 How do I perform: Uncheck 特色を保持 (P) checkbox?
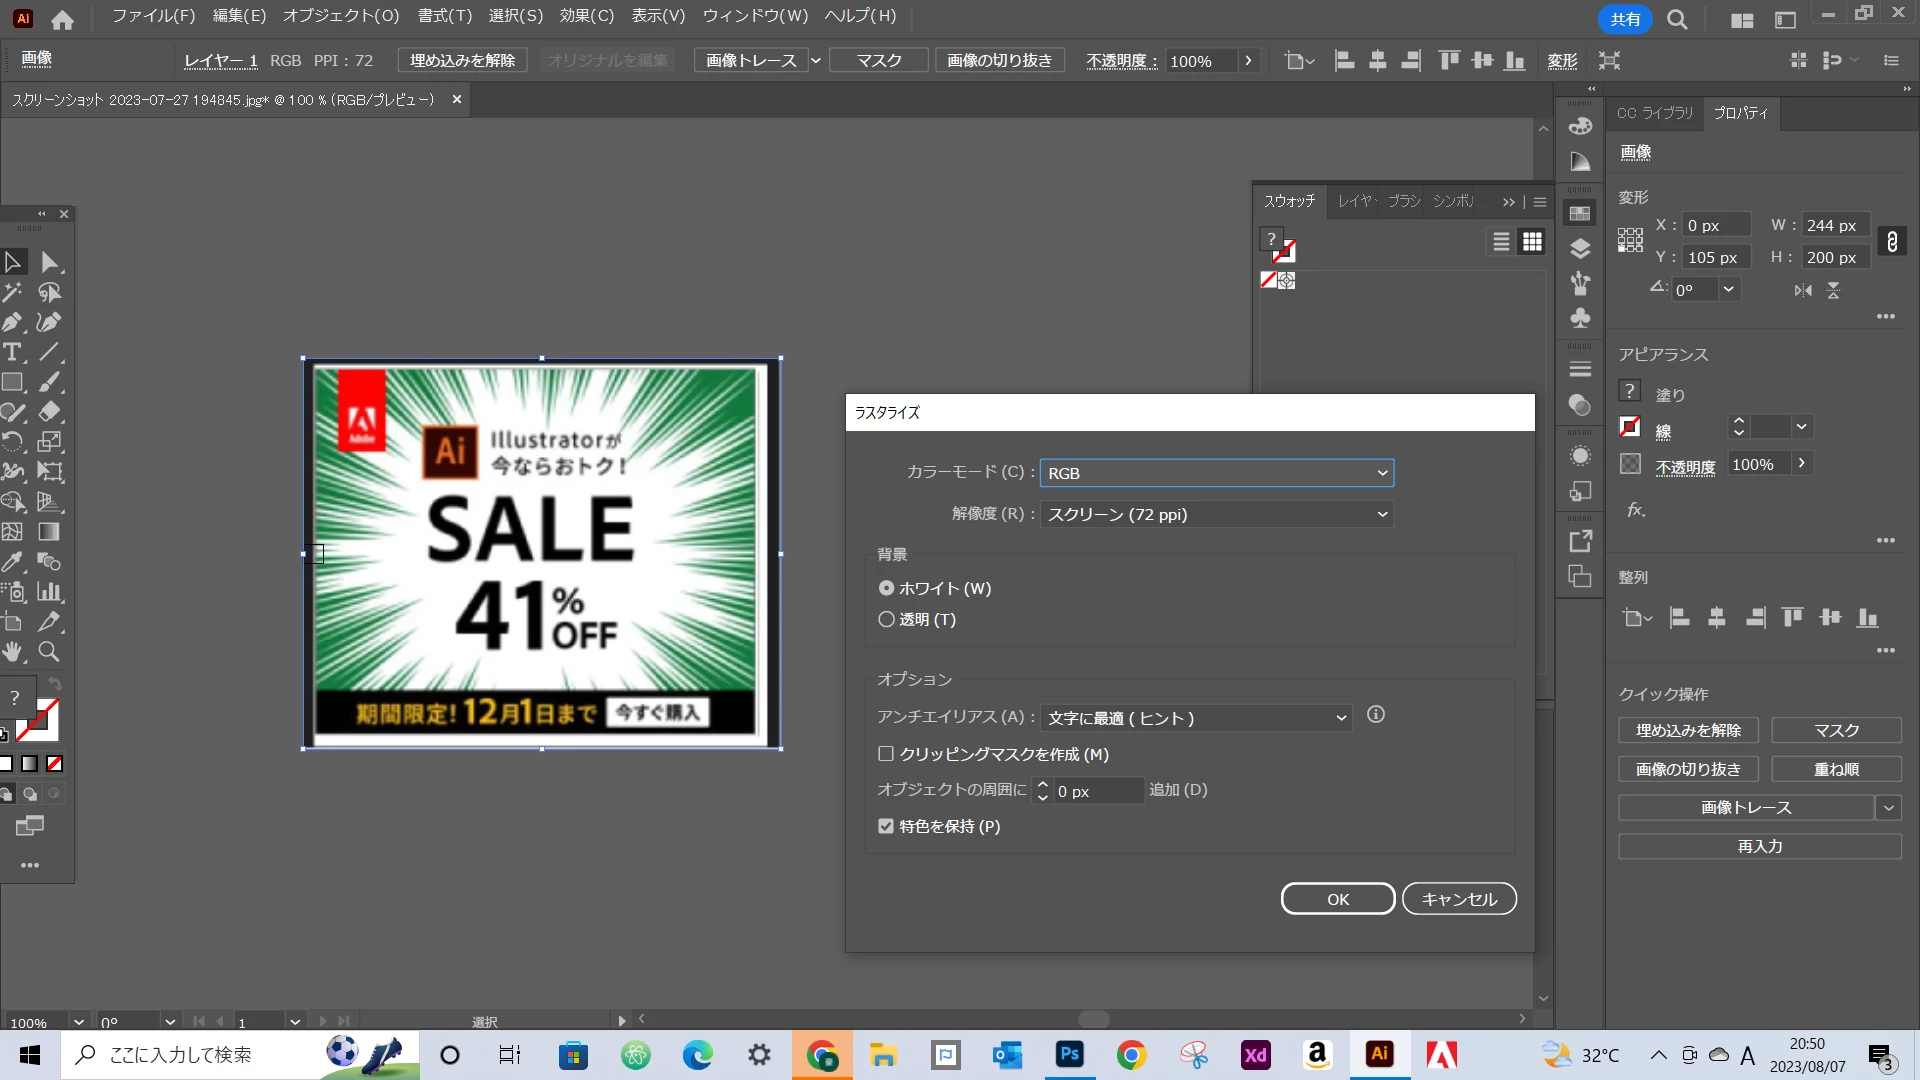tap(886, 826)
